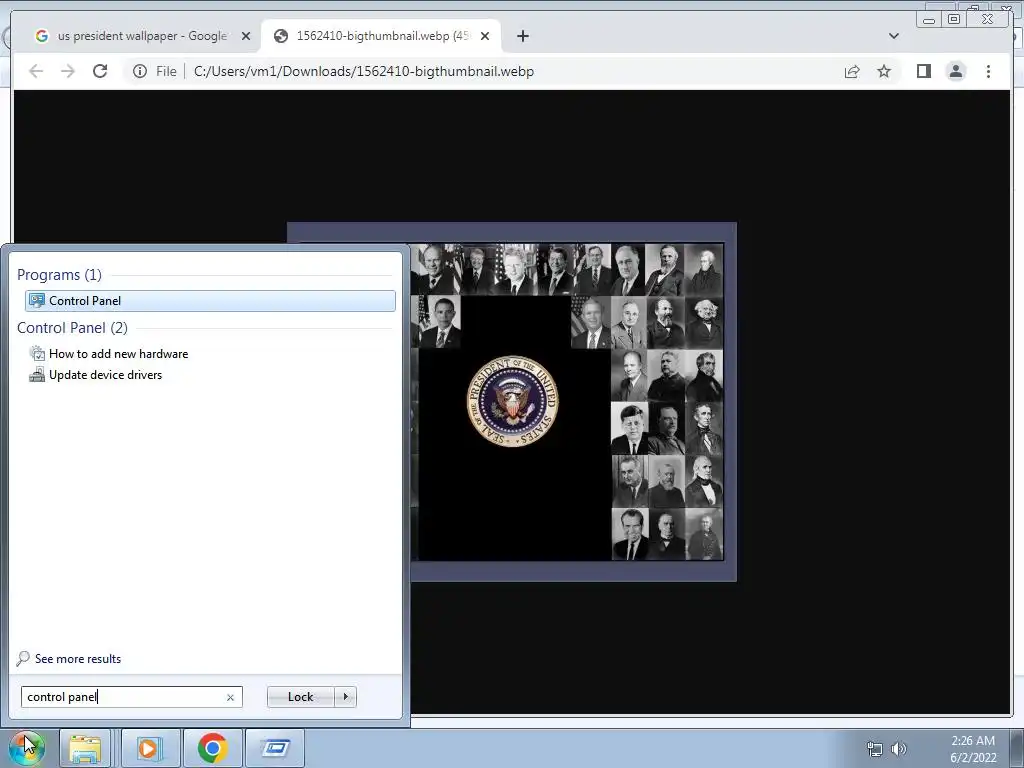Click See more results link
This screenshot has width=1024, height=768.
pos(78,659)
